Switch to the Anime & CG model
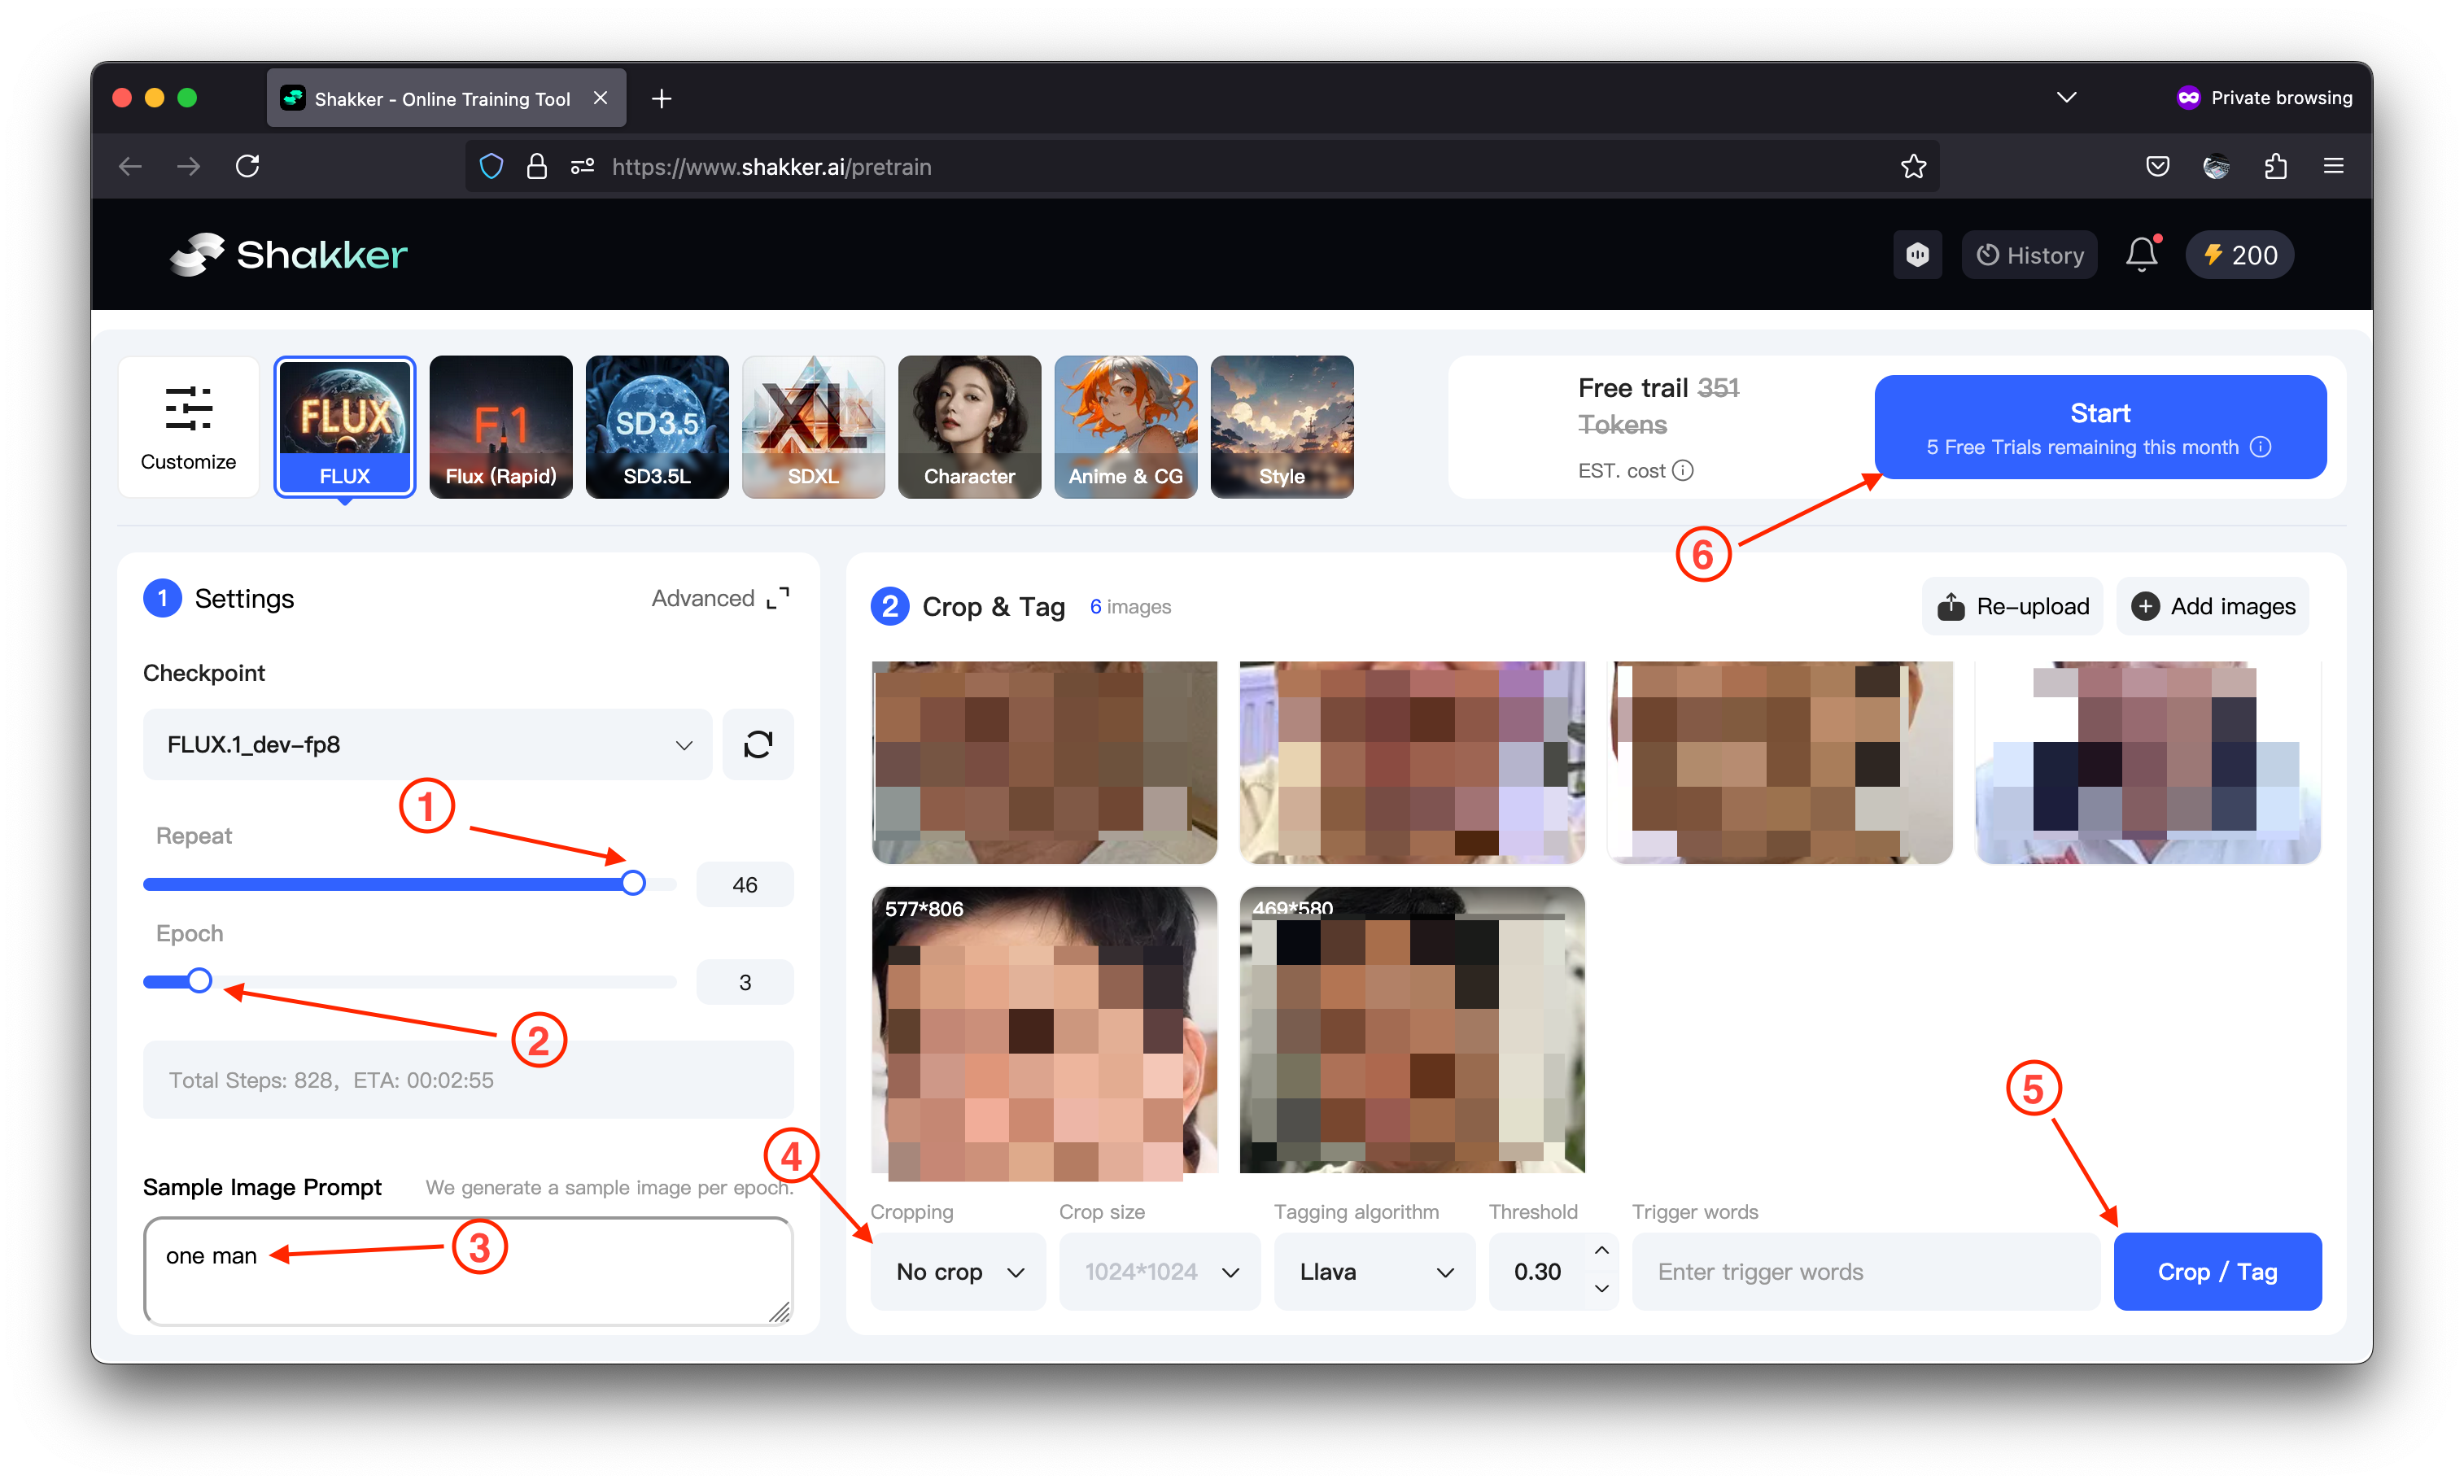The image size is (2464, 1484). [1125, 427]
